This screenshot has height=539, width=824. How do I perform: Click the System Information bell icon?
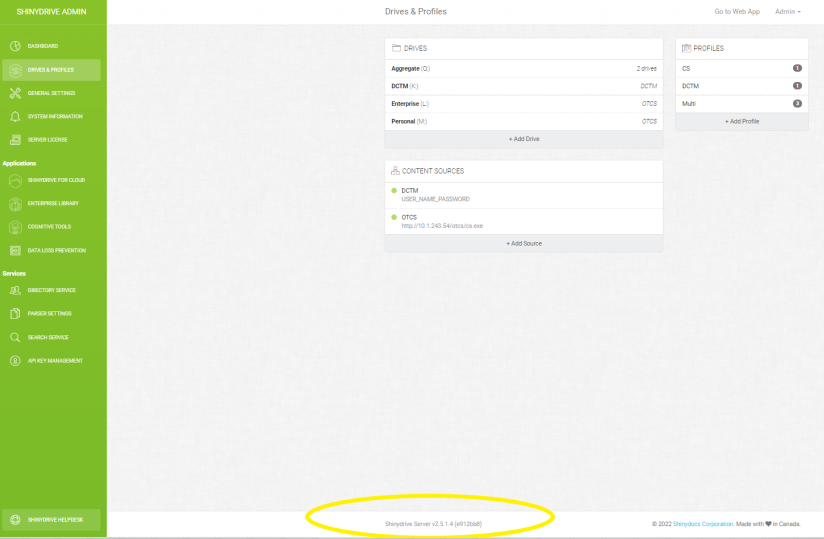(15, 116)
